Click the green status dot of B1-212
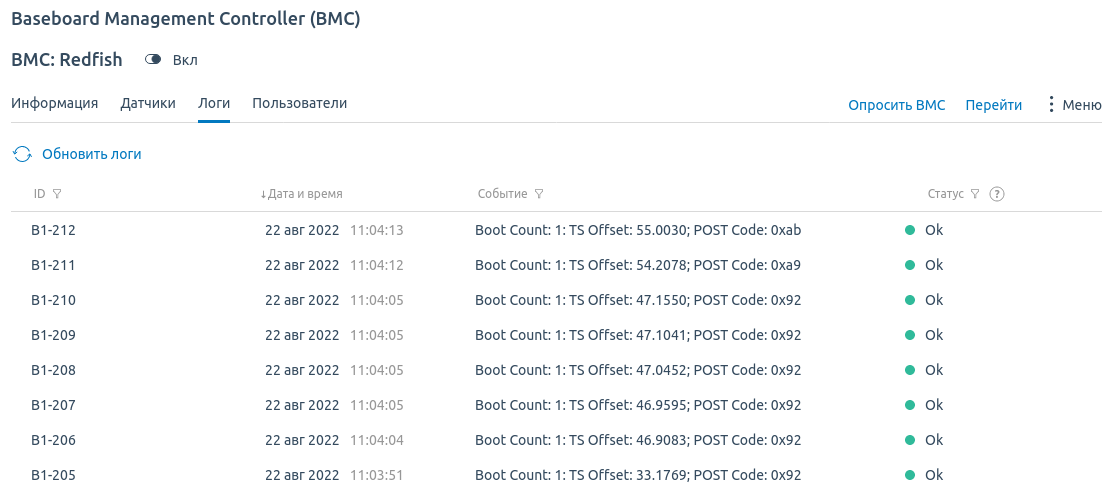 [910, 230]
